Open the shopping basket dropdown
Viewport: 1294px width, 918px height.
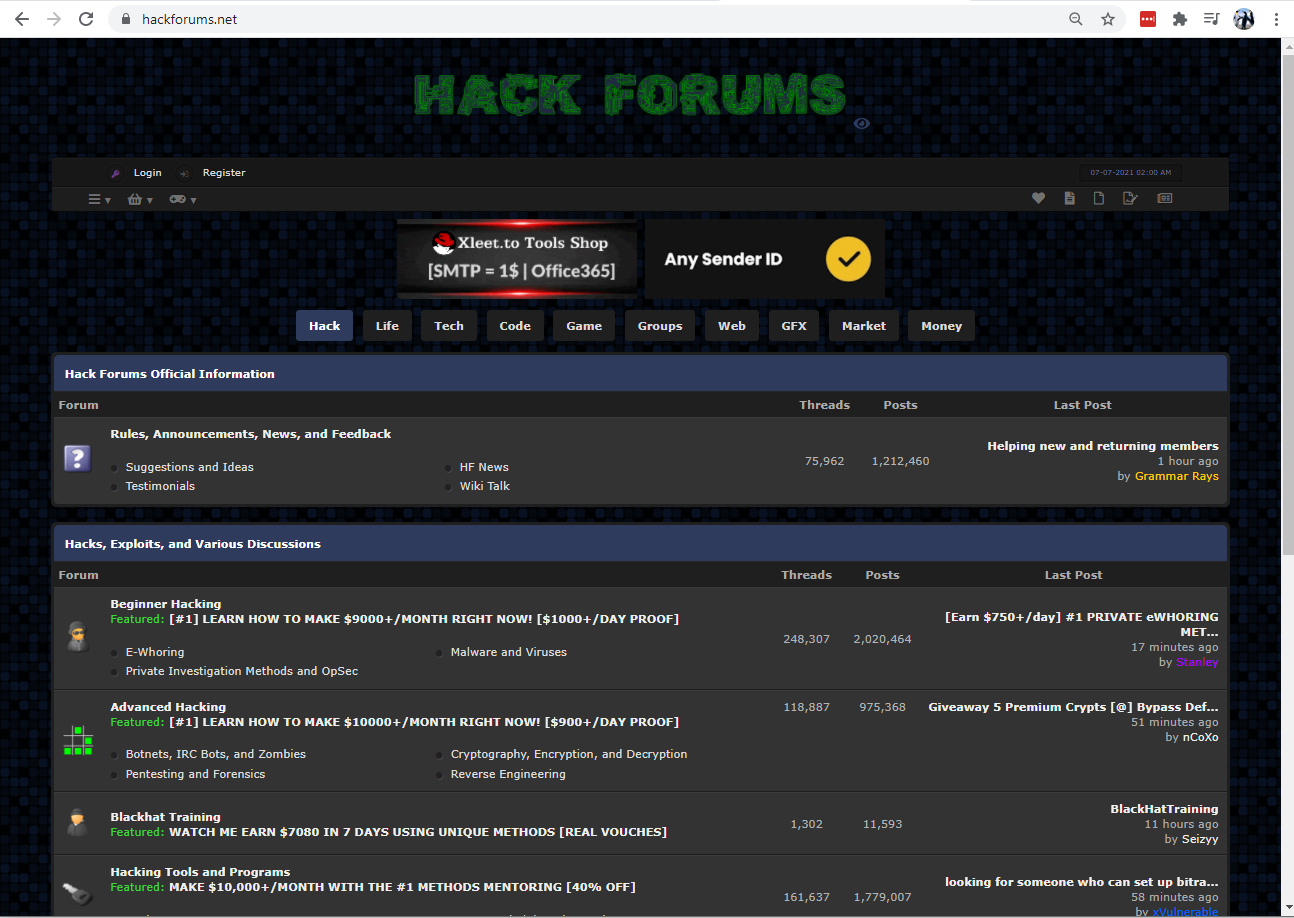140,200
